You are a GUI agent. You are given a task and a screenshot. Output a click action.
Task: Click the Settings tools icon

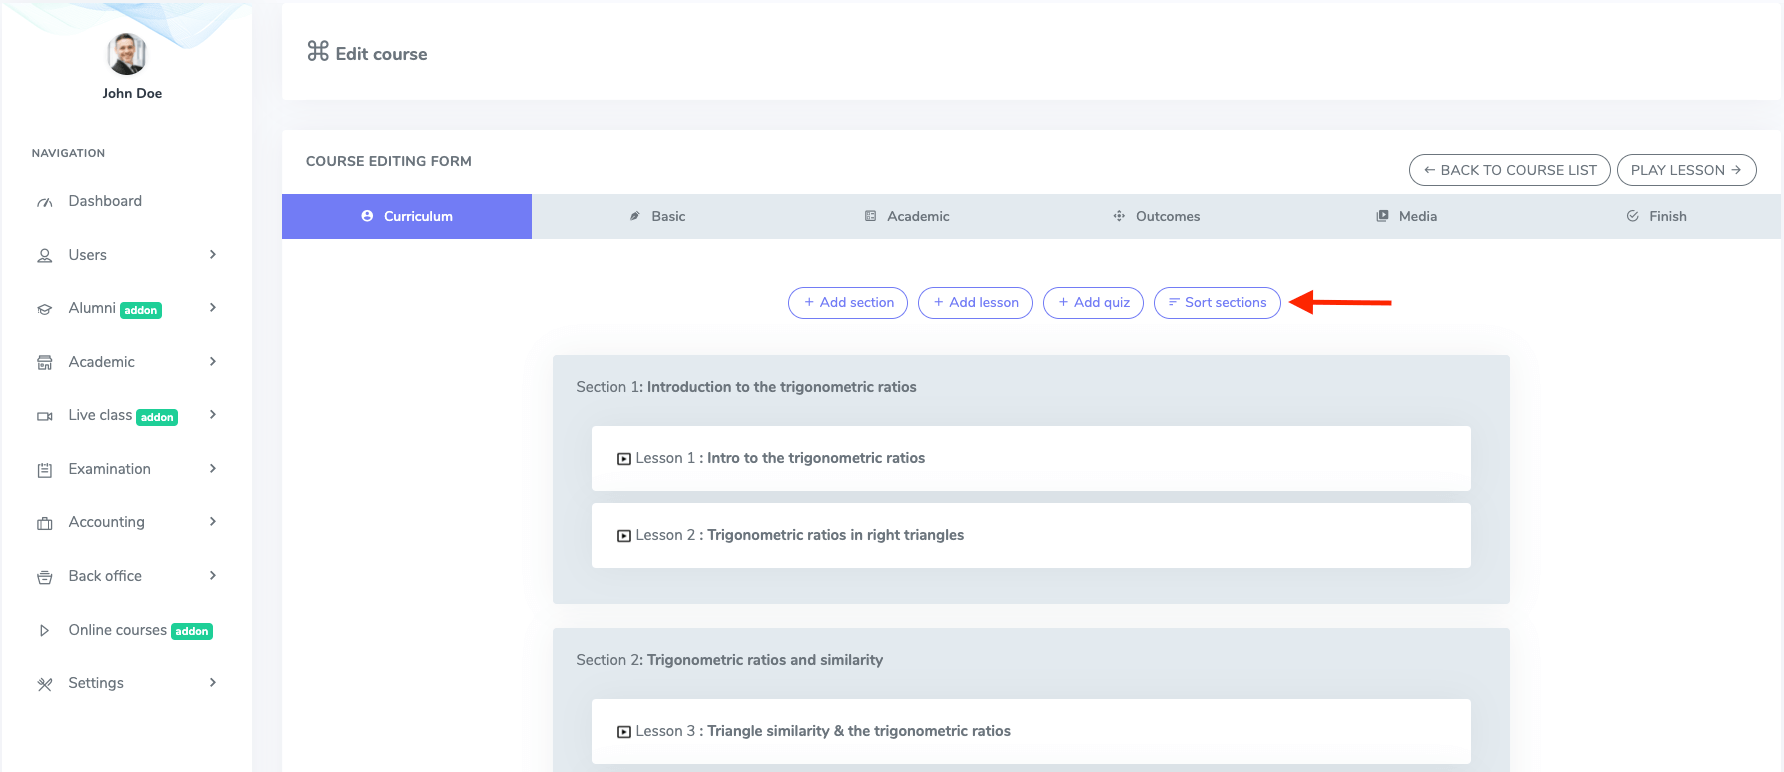tap(45, 684)
